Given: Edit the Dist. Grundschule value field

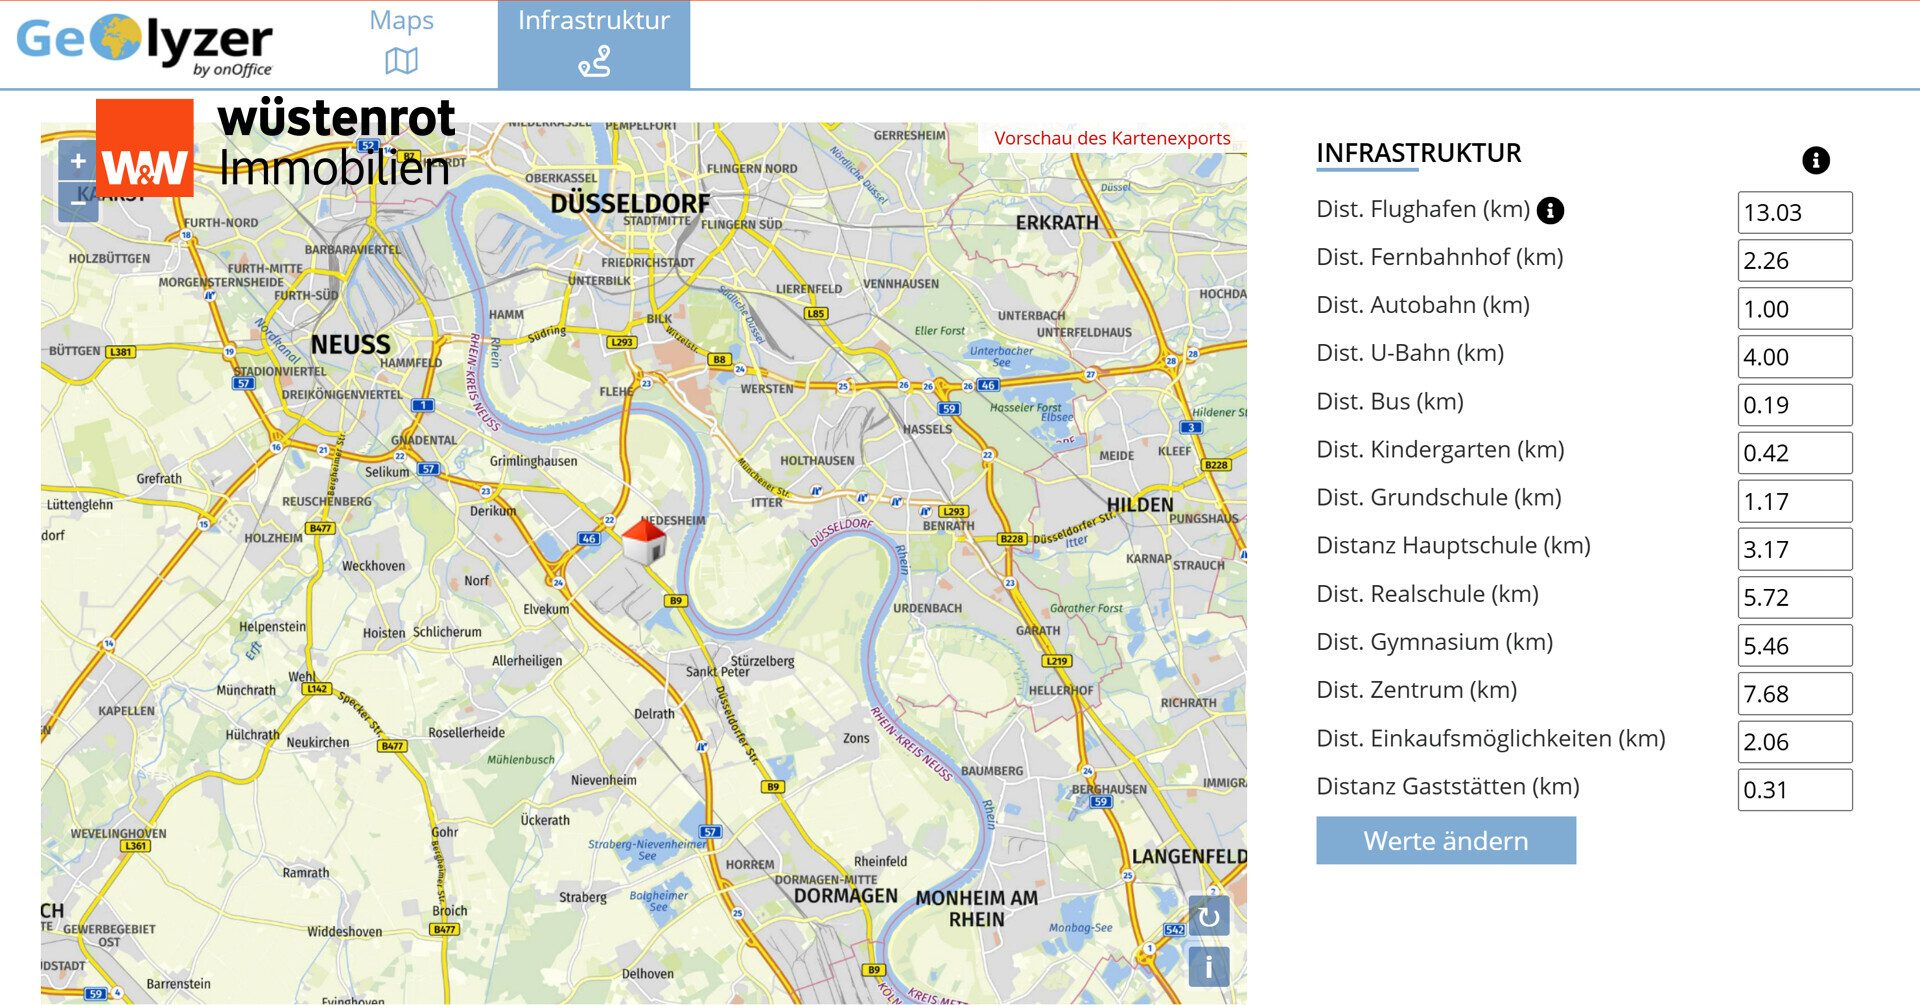Looking at the screenshot, I should (x=1795, y=501).
